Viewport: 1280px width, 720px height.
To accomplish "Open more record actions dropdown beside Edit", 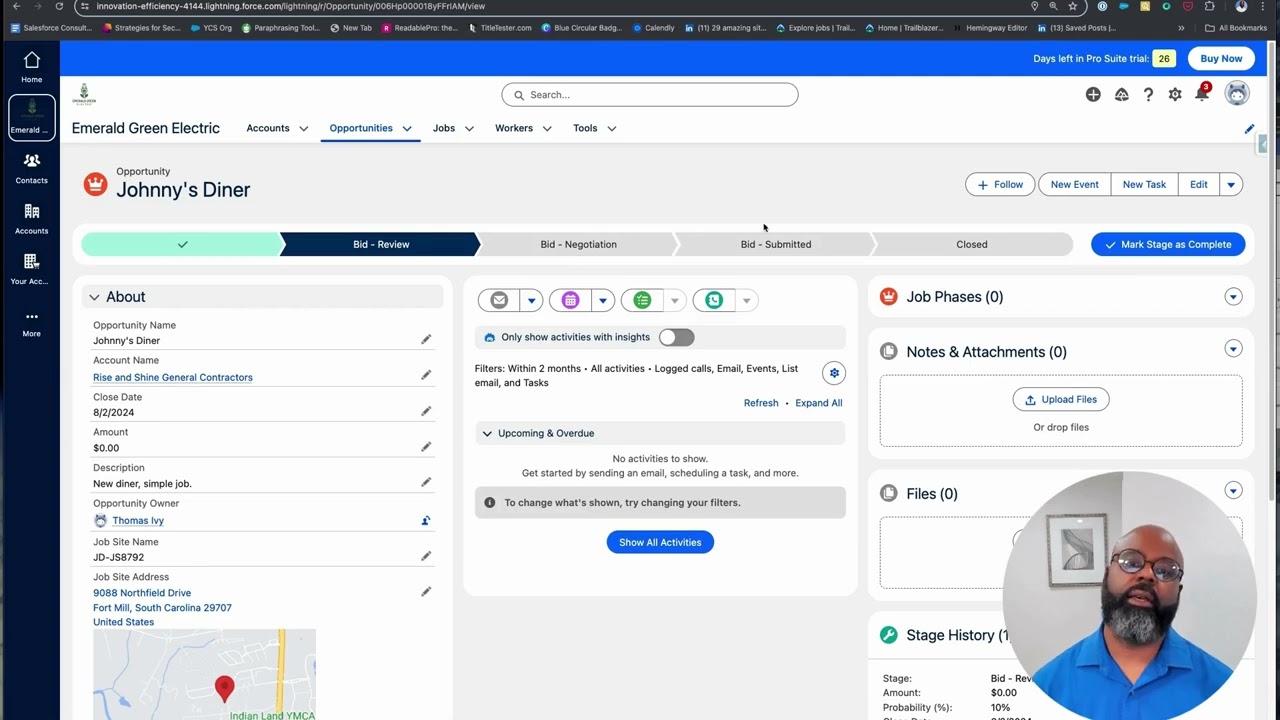I will point(1231,184).
